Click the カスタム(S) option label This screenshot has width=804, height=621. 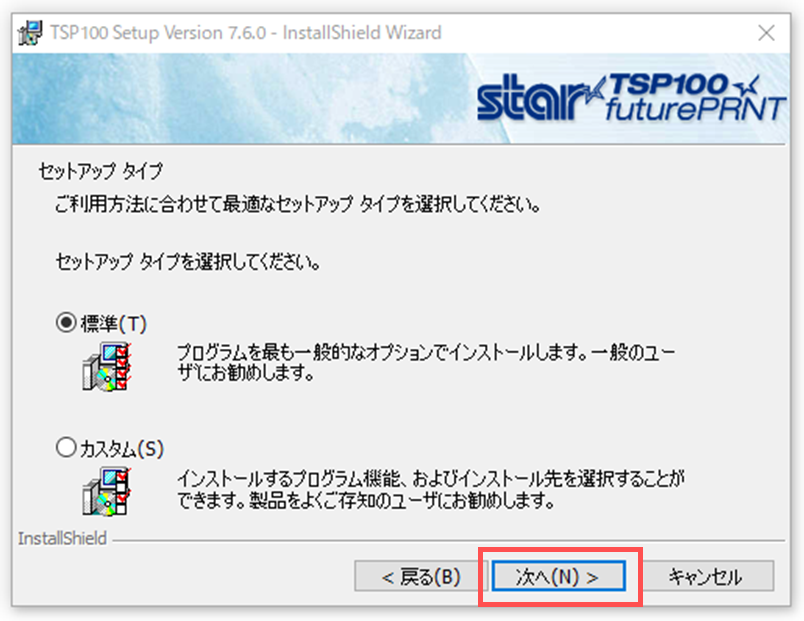122,449
